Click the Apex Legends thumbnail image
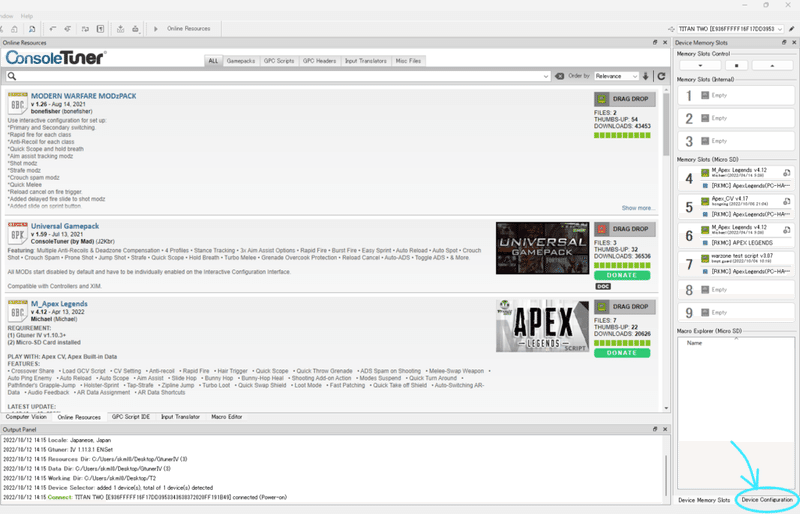 point(542,326)
